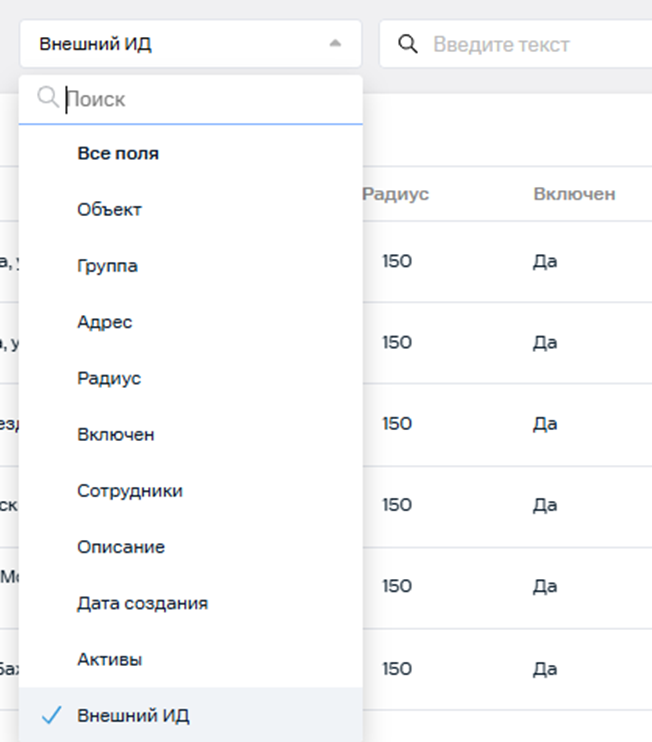Select "Все поля" from the dropdown list
Image resolution: width=652 pixels, height=742 pixels.
[x=118, y=154]
